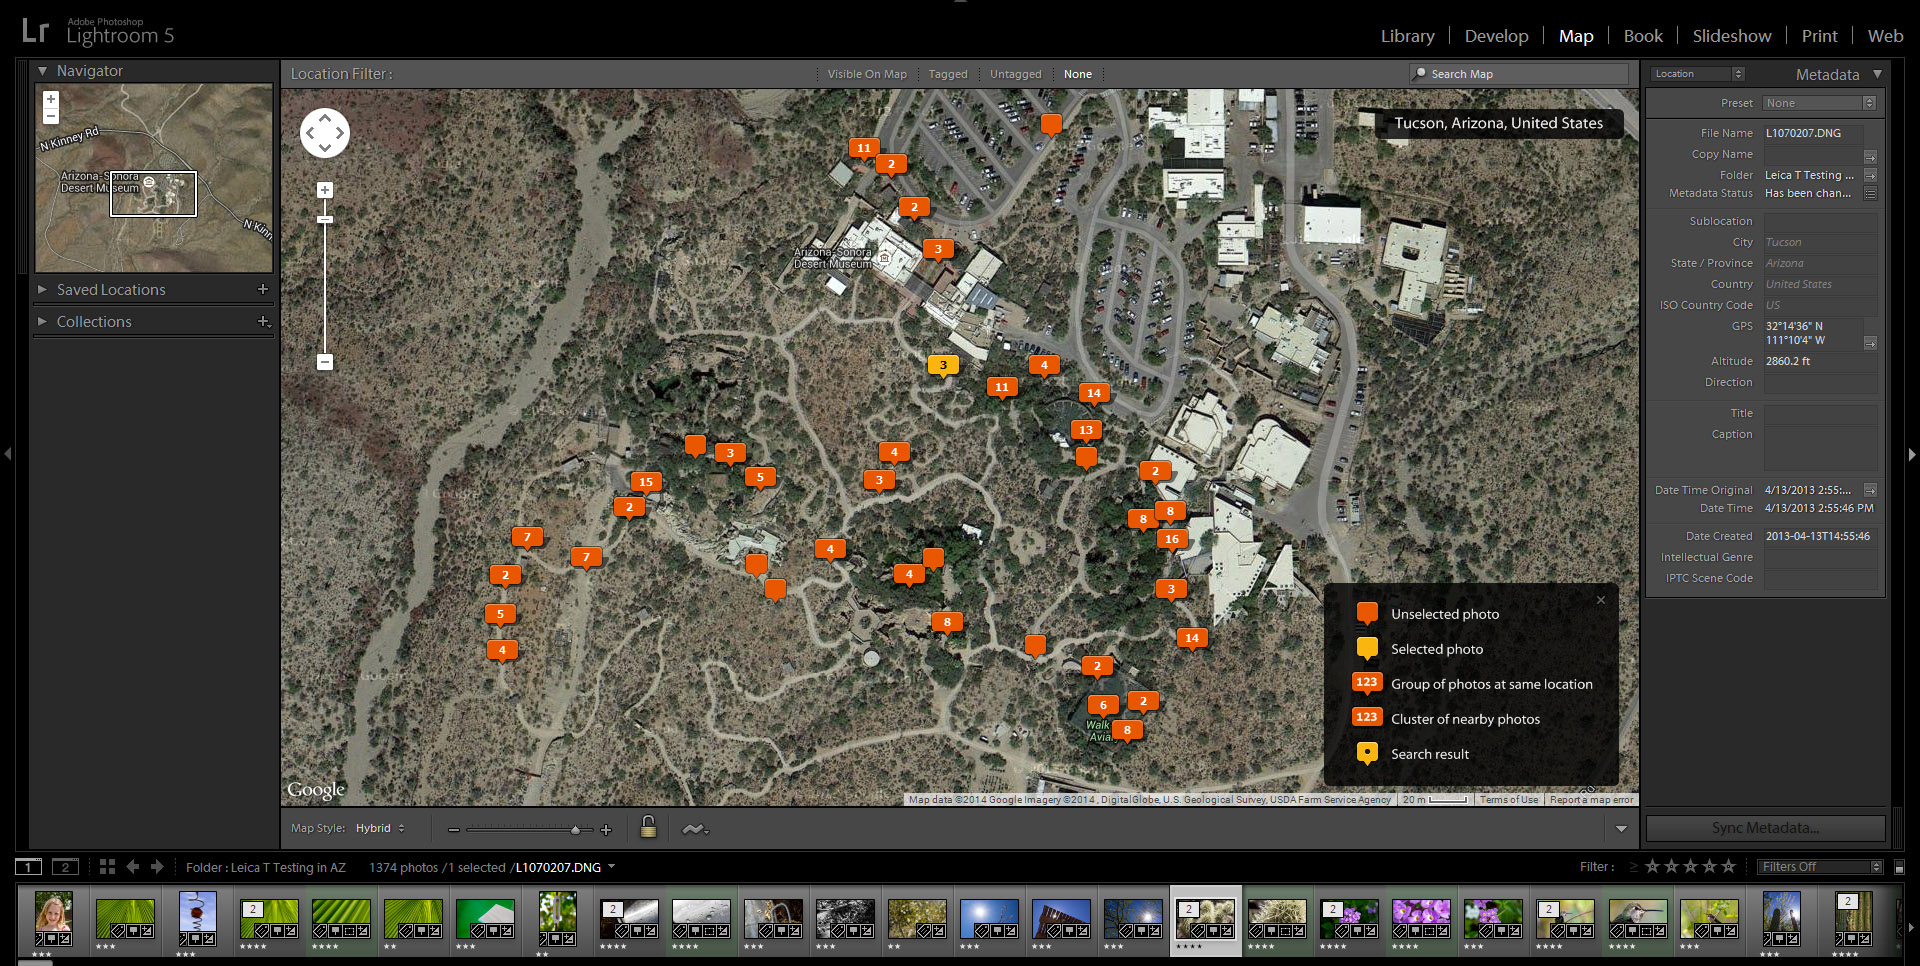Add a new Collection
1920x966 pixels.
pyautogui.click(x=263, y=321)
